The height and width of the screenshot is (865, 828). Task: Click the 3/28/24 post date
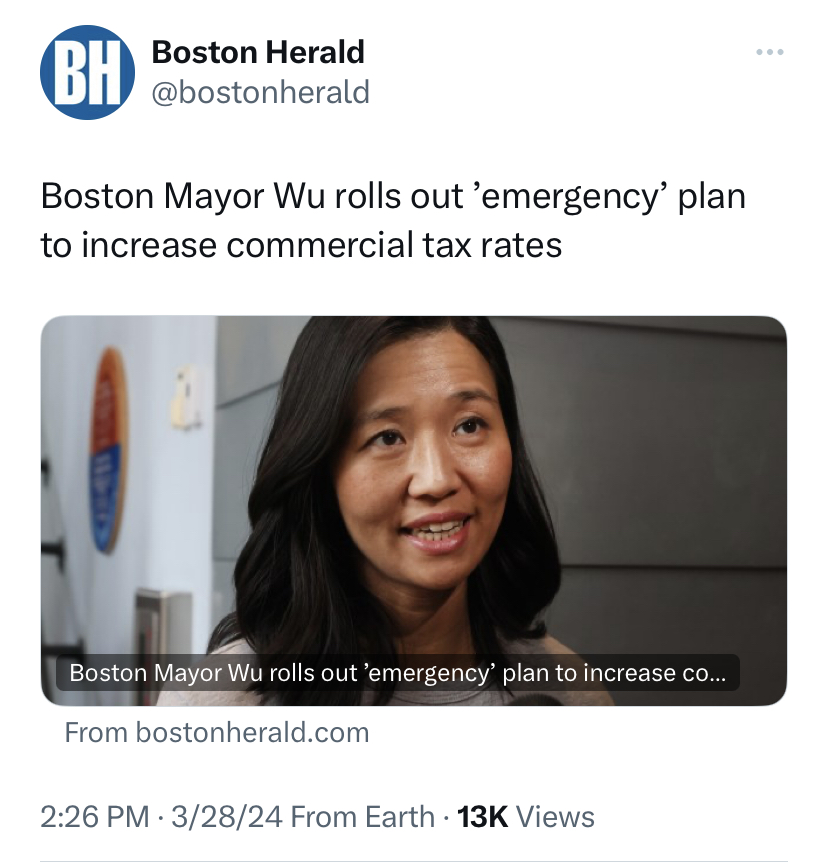(227, 817)
